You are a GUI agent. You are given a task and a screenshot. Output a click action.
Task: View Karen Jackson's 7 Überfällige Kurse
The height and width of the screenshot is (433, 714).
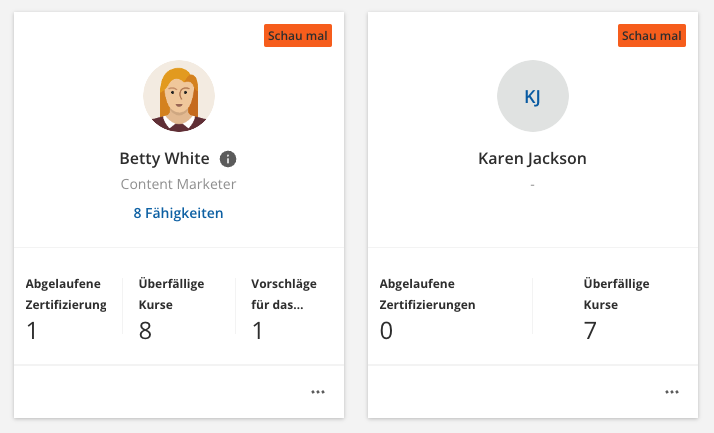pos(617,309)
